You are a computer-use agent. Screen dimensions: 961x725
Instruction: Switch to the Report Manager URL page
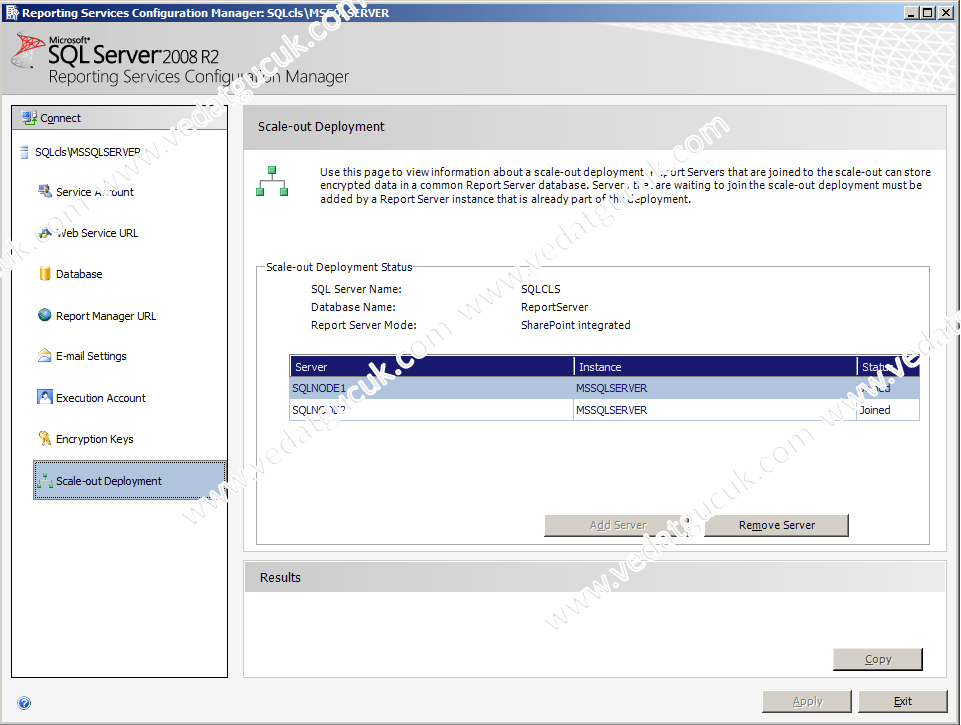click(106, 316)
